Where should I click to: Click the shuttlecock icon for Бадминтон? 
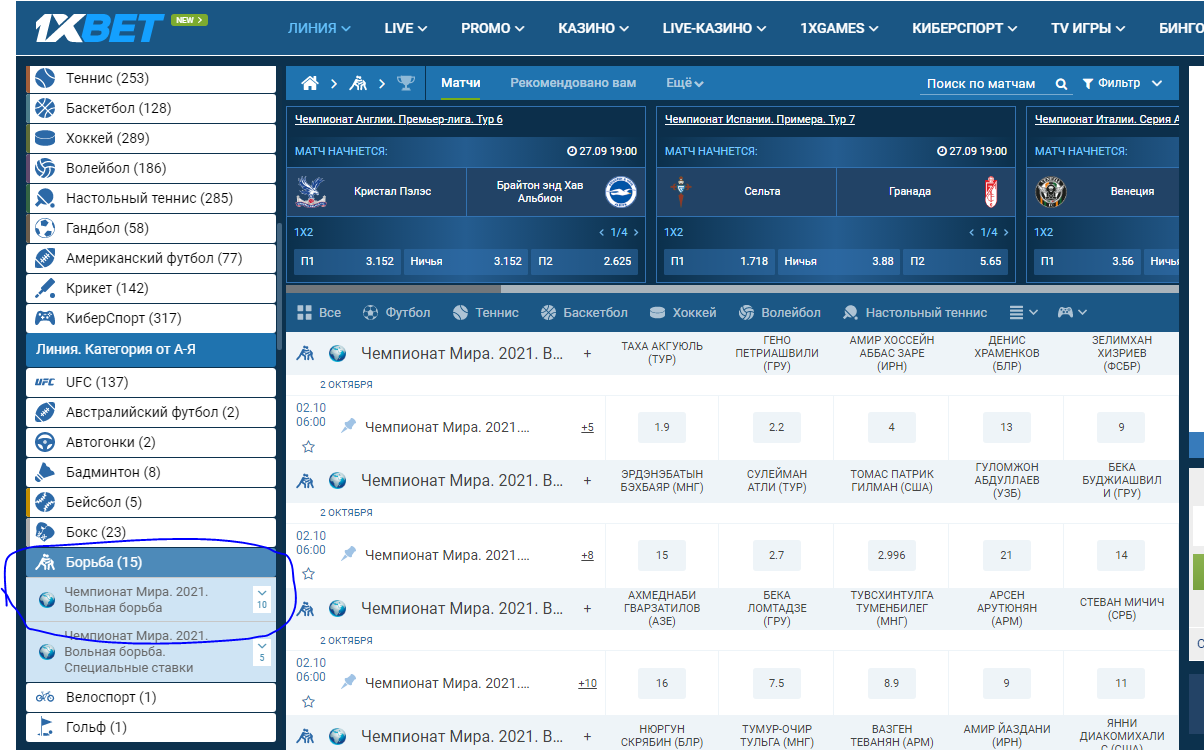click(x=45, y=472)
